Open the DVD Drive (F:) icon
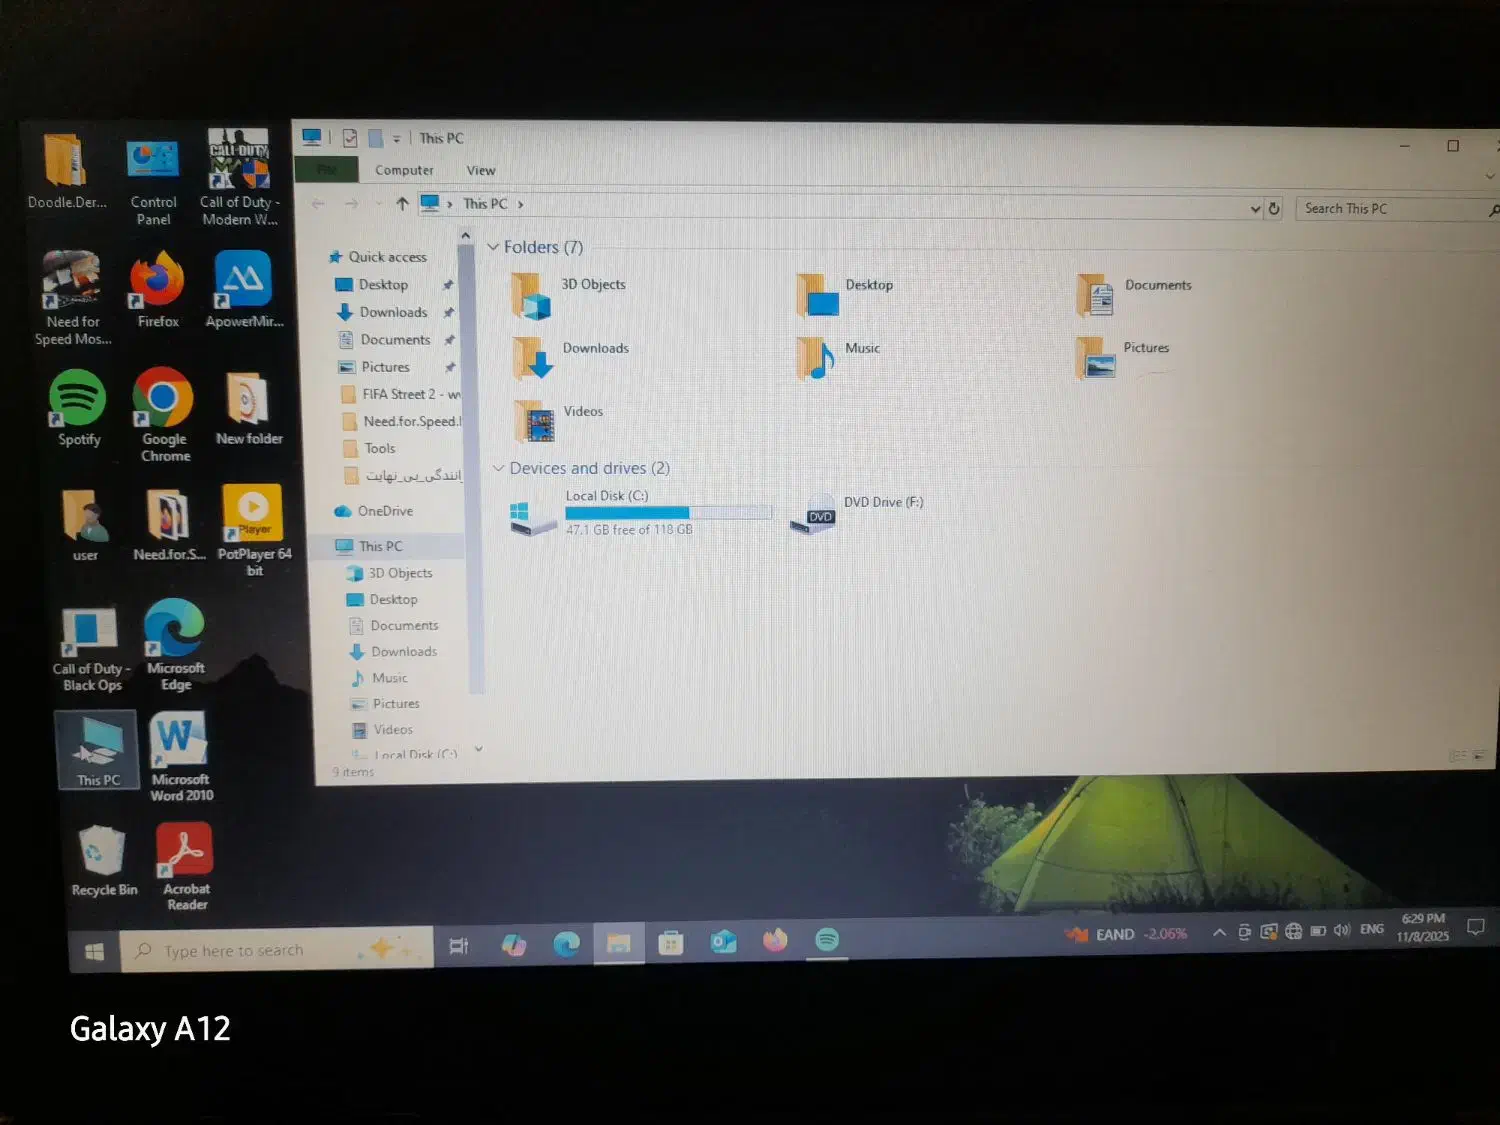 click(814, 514)
